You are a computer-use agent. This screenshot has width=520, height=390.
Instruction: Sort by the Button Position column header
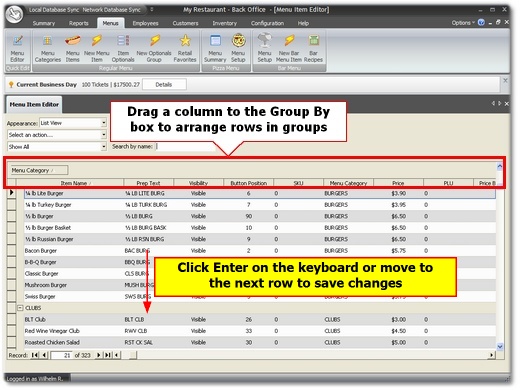pos(248,183)
